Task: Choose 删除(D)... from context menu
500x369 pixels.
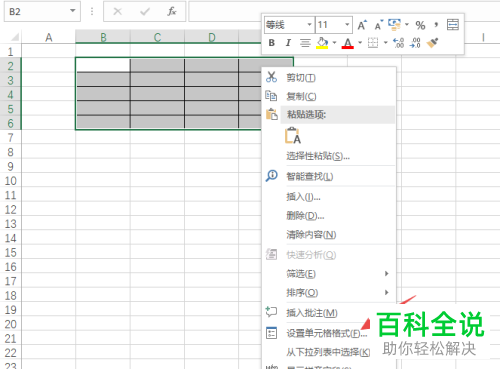Action: point(329,216)
